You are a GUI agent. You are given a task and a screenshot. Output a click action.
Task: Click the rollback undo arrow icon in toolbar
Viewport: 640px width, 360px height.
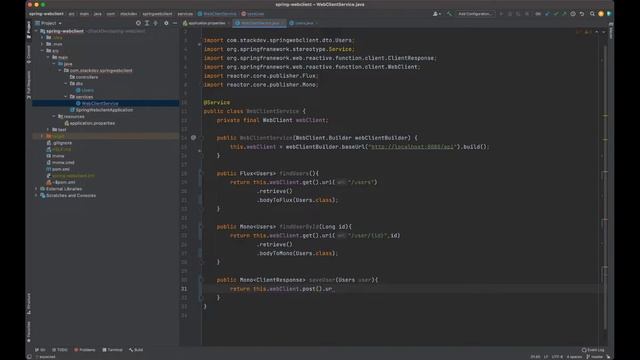(582, 14)
